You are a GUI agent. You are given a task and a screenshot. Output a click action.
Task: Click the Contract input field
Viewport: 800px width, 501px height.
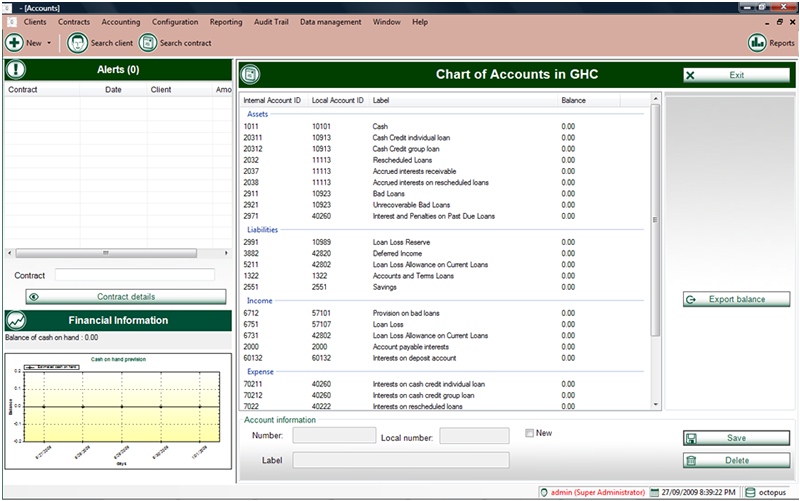point(134,275)
